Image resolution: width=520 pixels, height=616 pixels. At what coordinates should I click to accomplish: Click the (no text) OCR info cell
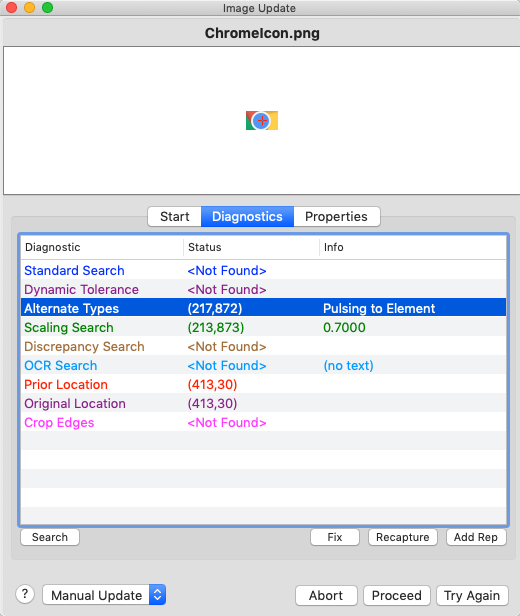(348, 365)
